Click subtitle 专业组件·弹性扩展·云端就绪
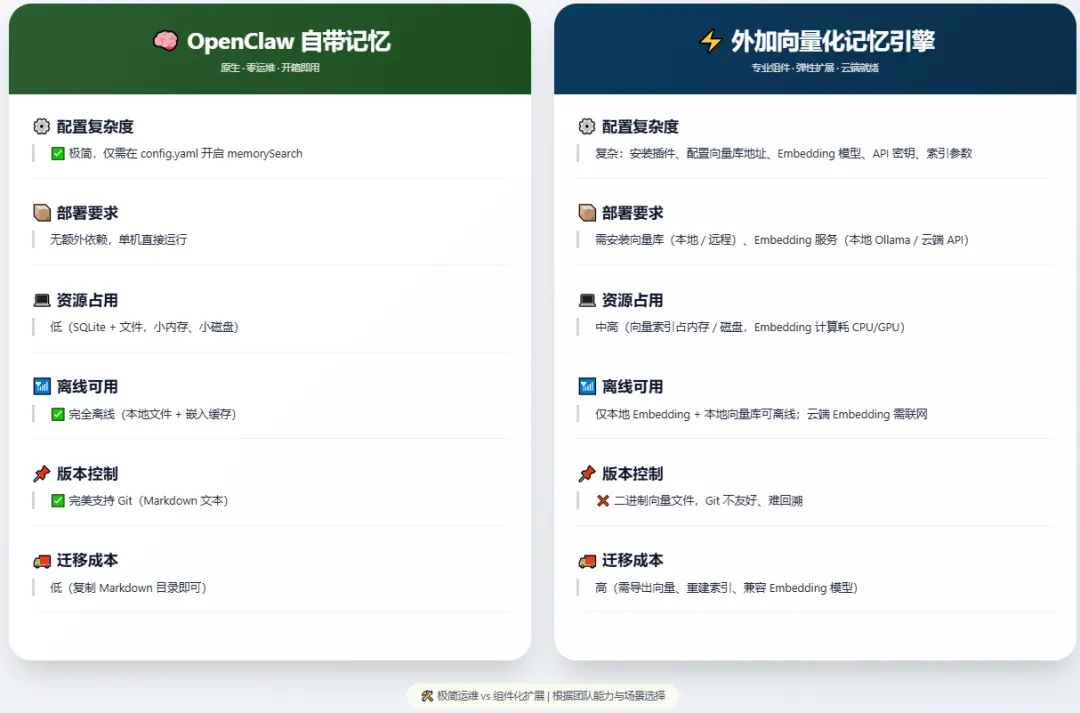The width and height of the screenshot is (1080, 713). tap(815, 68)
